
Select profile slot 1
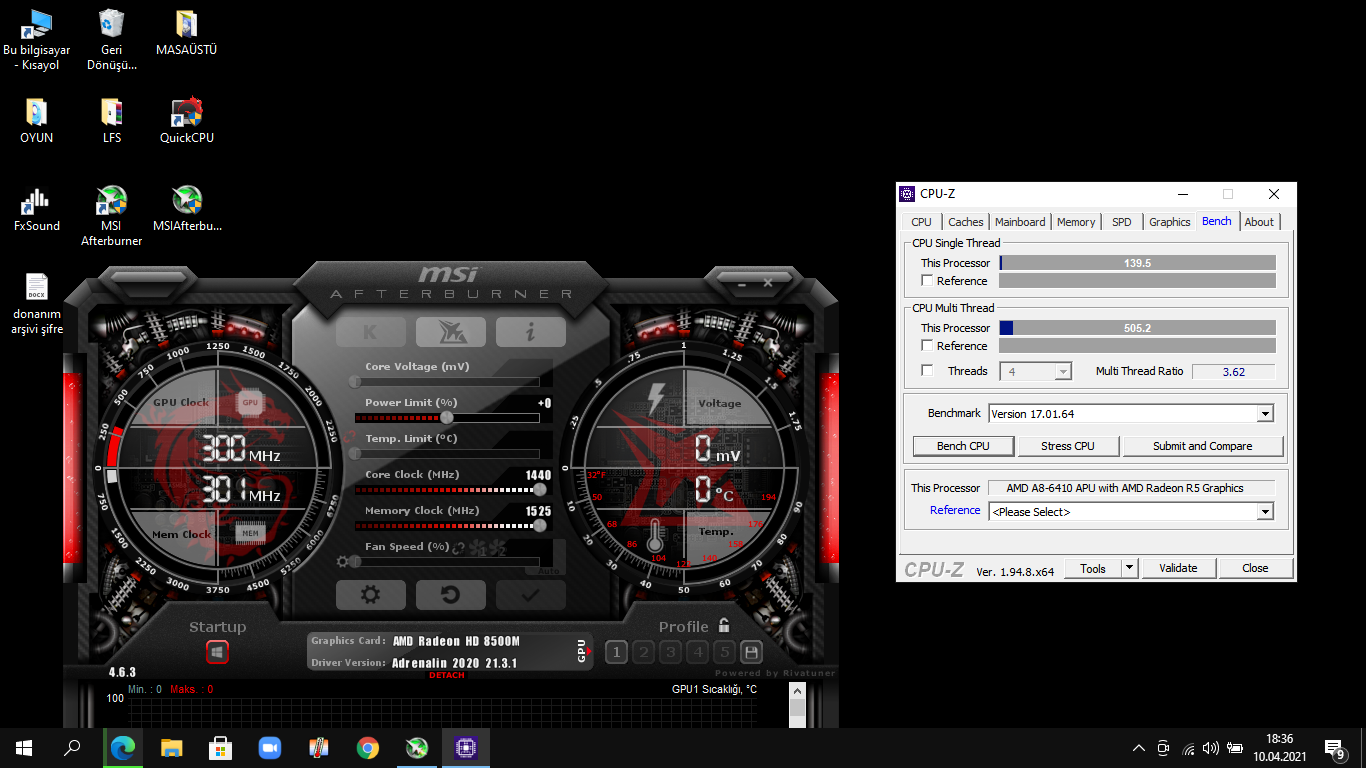click(x=616, y=653)
